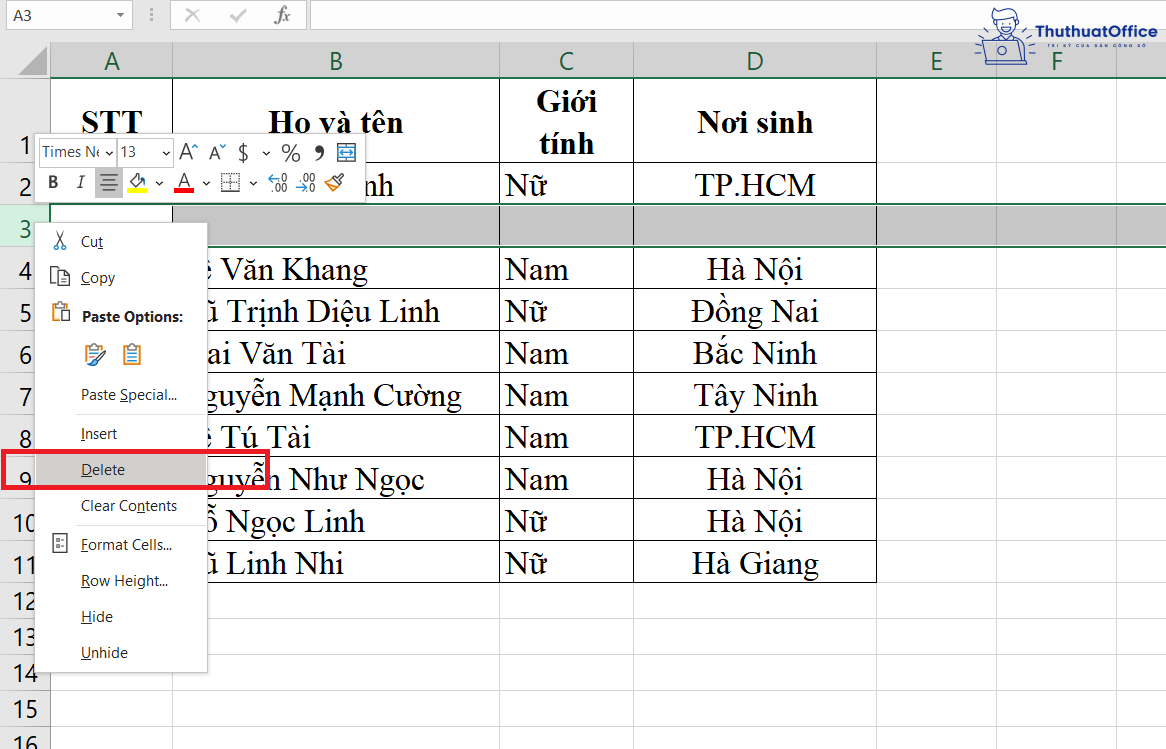Viewport: 1166px width, 749px height.
Task: Apply Format Painter from mini toolbar
Action: point(335,183)
